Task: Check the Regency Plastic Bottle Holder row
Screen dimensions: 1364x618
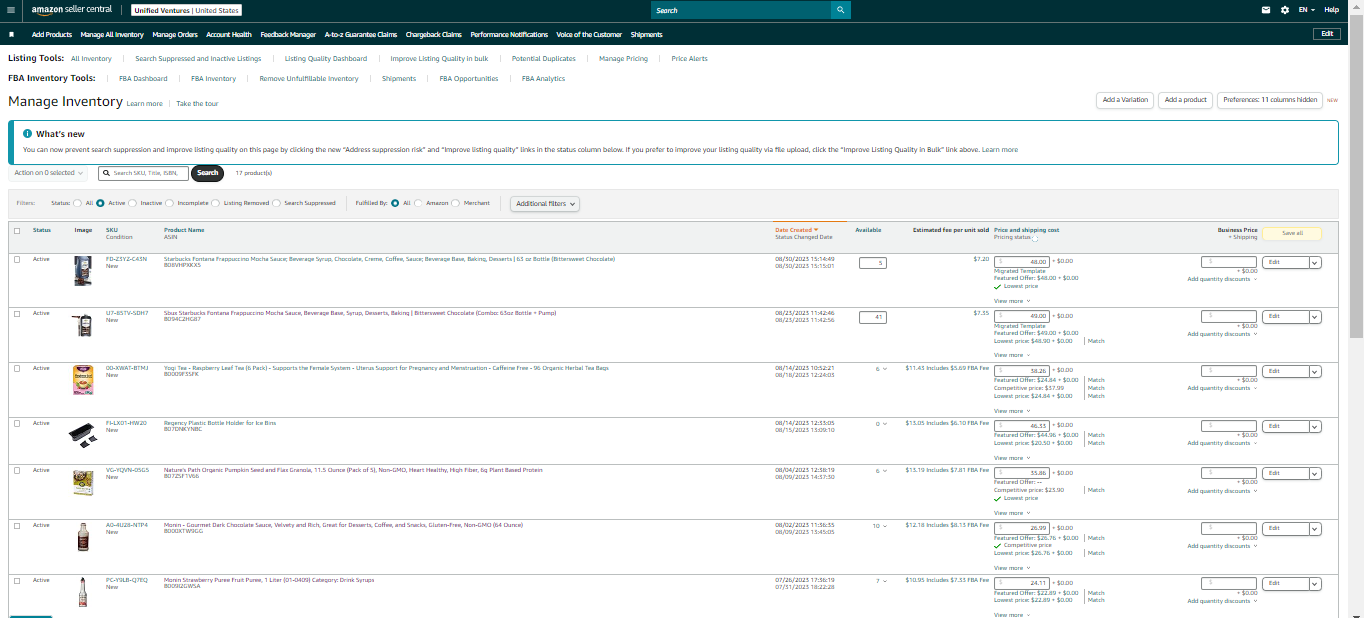Action: [17, 424]
